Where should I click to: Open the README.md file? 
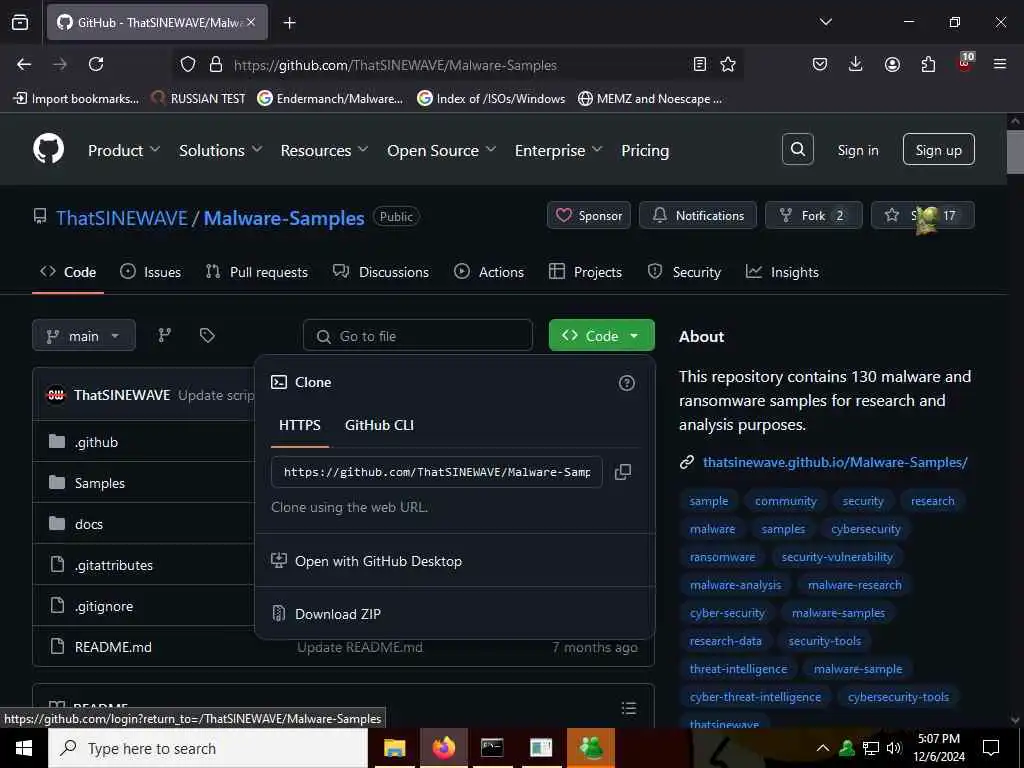(x=113, y=647)
